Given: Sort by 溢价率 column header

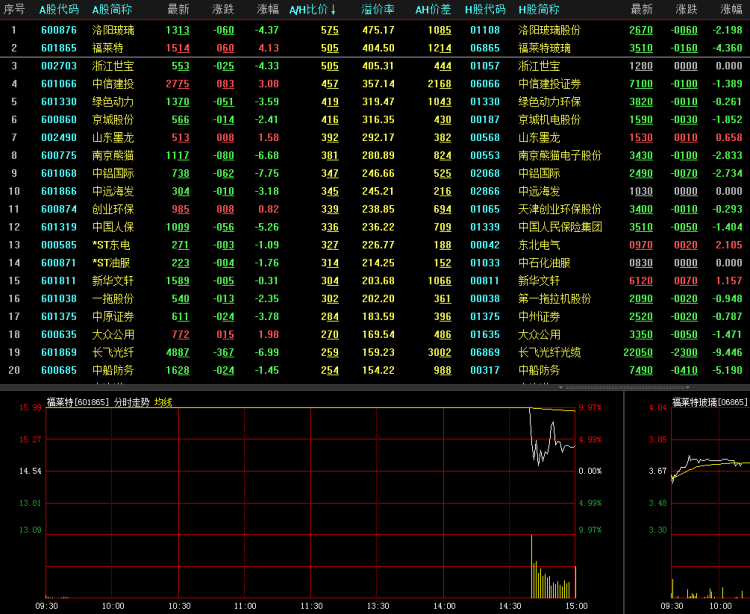Looking at the screenshot, I should [x=377, y=10].
